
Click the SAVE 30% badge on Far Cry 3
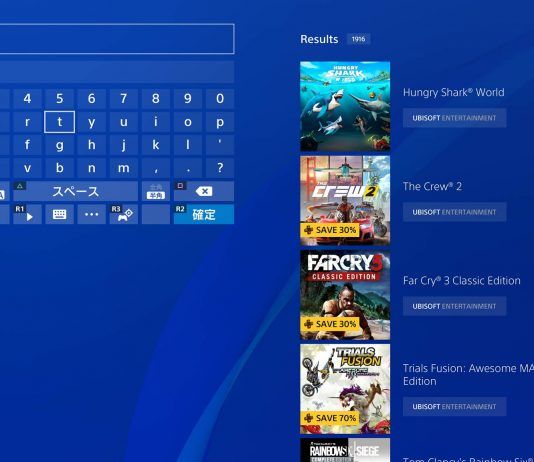[330, 324]
